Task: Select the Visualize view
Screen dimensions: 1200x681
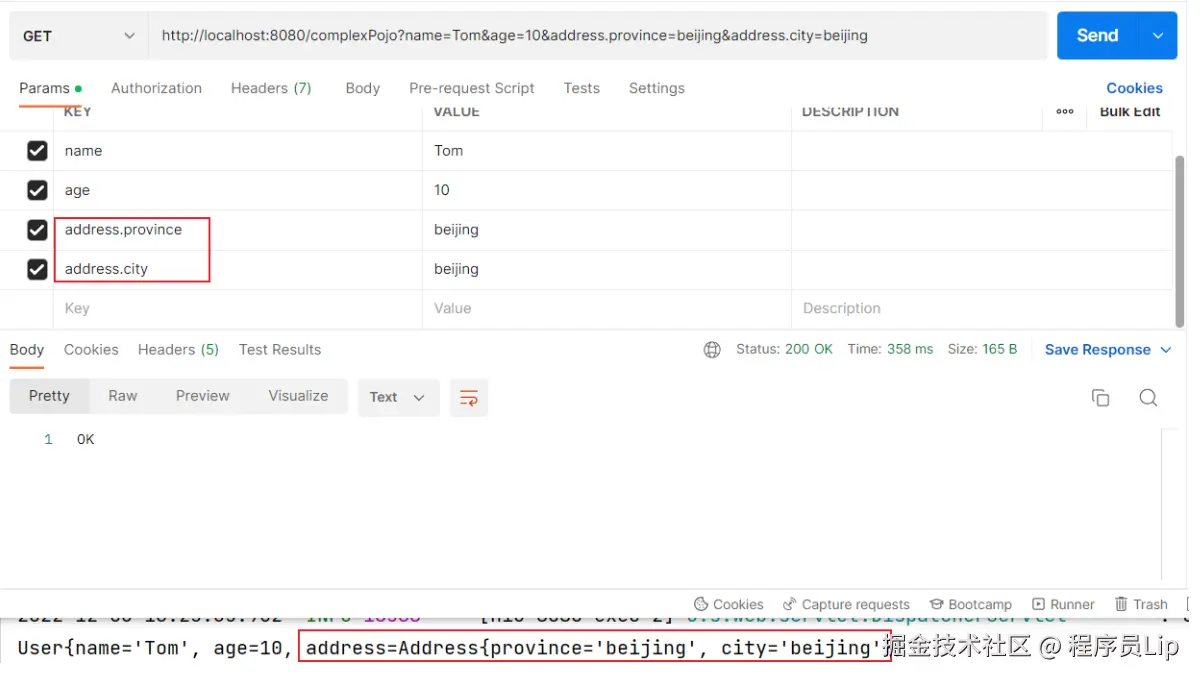Action: coord(298,396)
